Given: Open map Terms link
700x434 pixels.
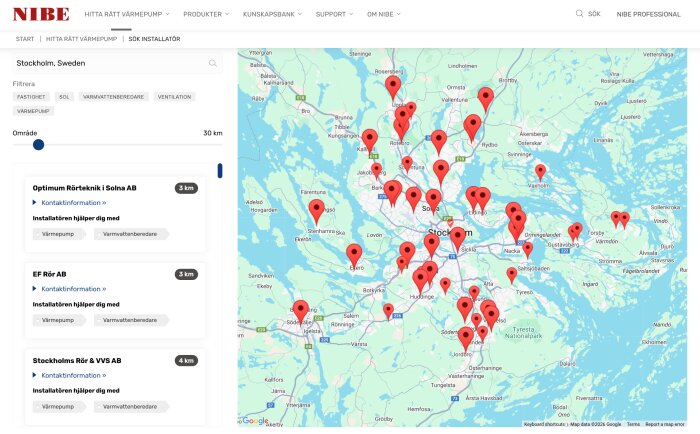Looking at the screenshot, I should point(633,424).
